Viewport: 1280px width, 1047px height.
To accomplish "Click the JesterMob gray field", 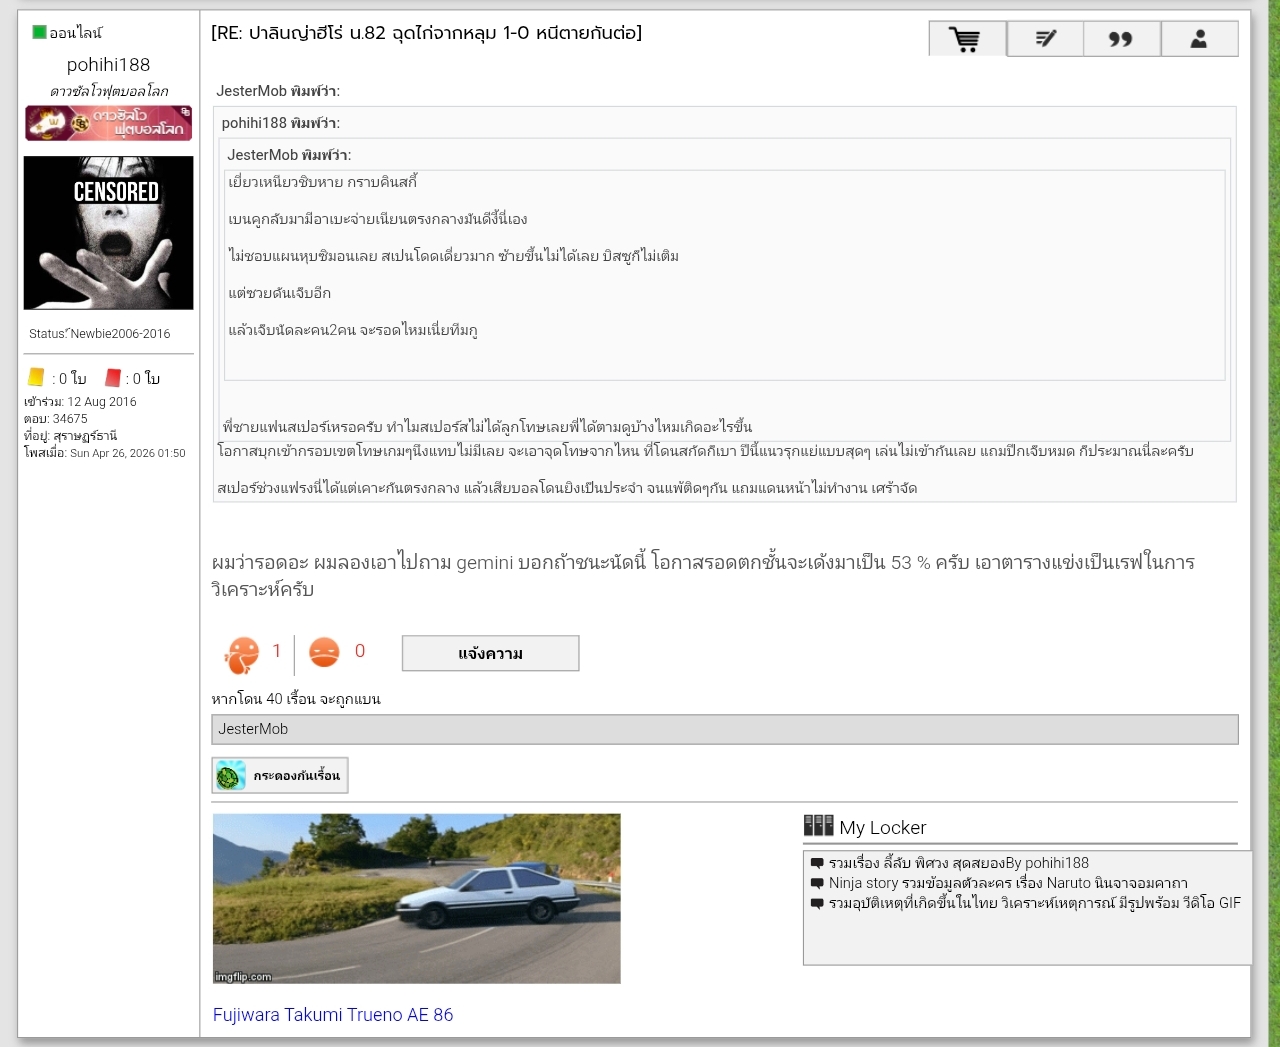I will [725, 729].
